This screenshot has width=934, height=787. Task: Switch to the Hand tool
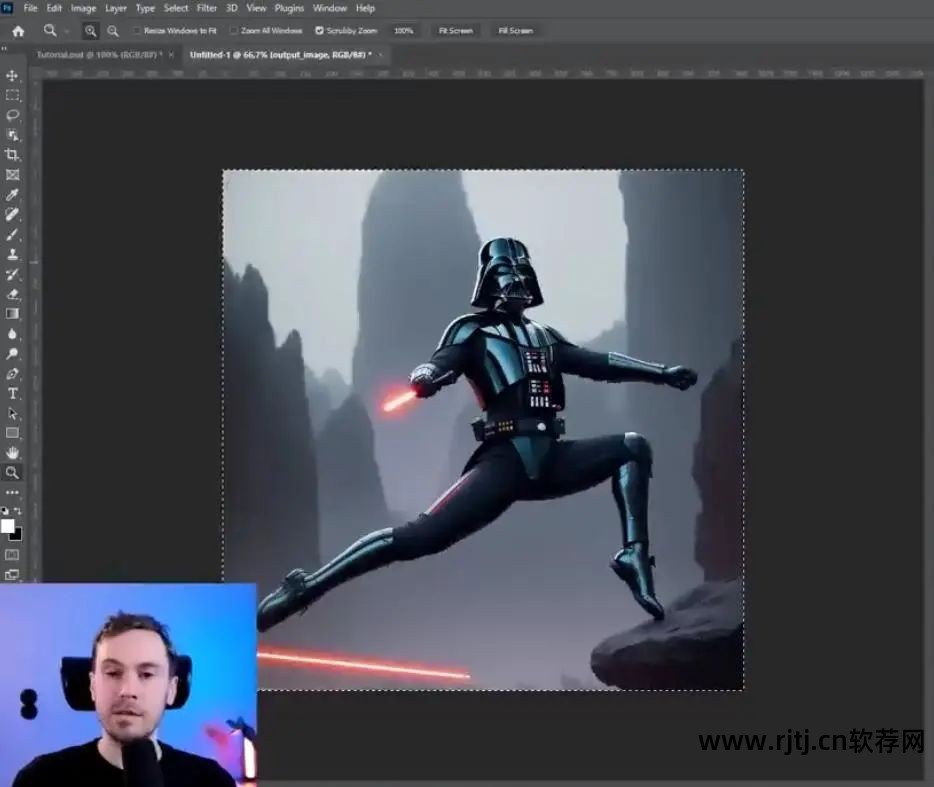tap(13, 452)
